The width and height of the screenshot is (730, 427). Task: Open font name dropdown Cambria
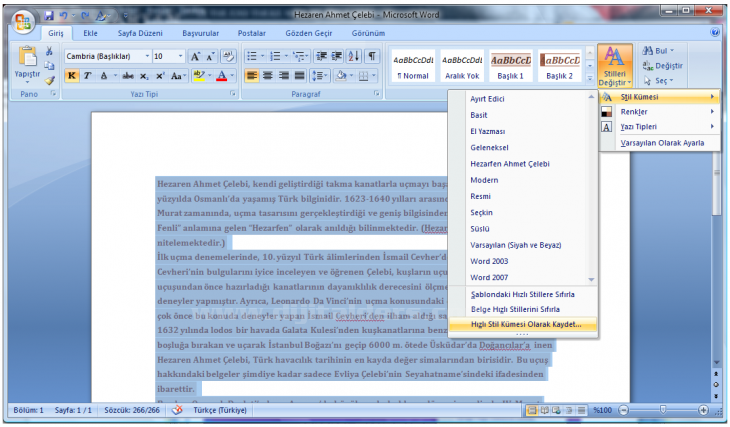click(x=147, y=56)
